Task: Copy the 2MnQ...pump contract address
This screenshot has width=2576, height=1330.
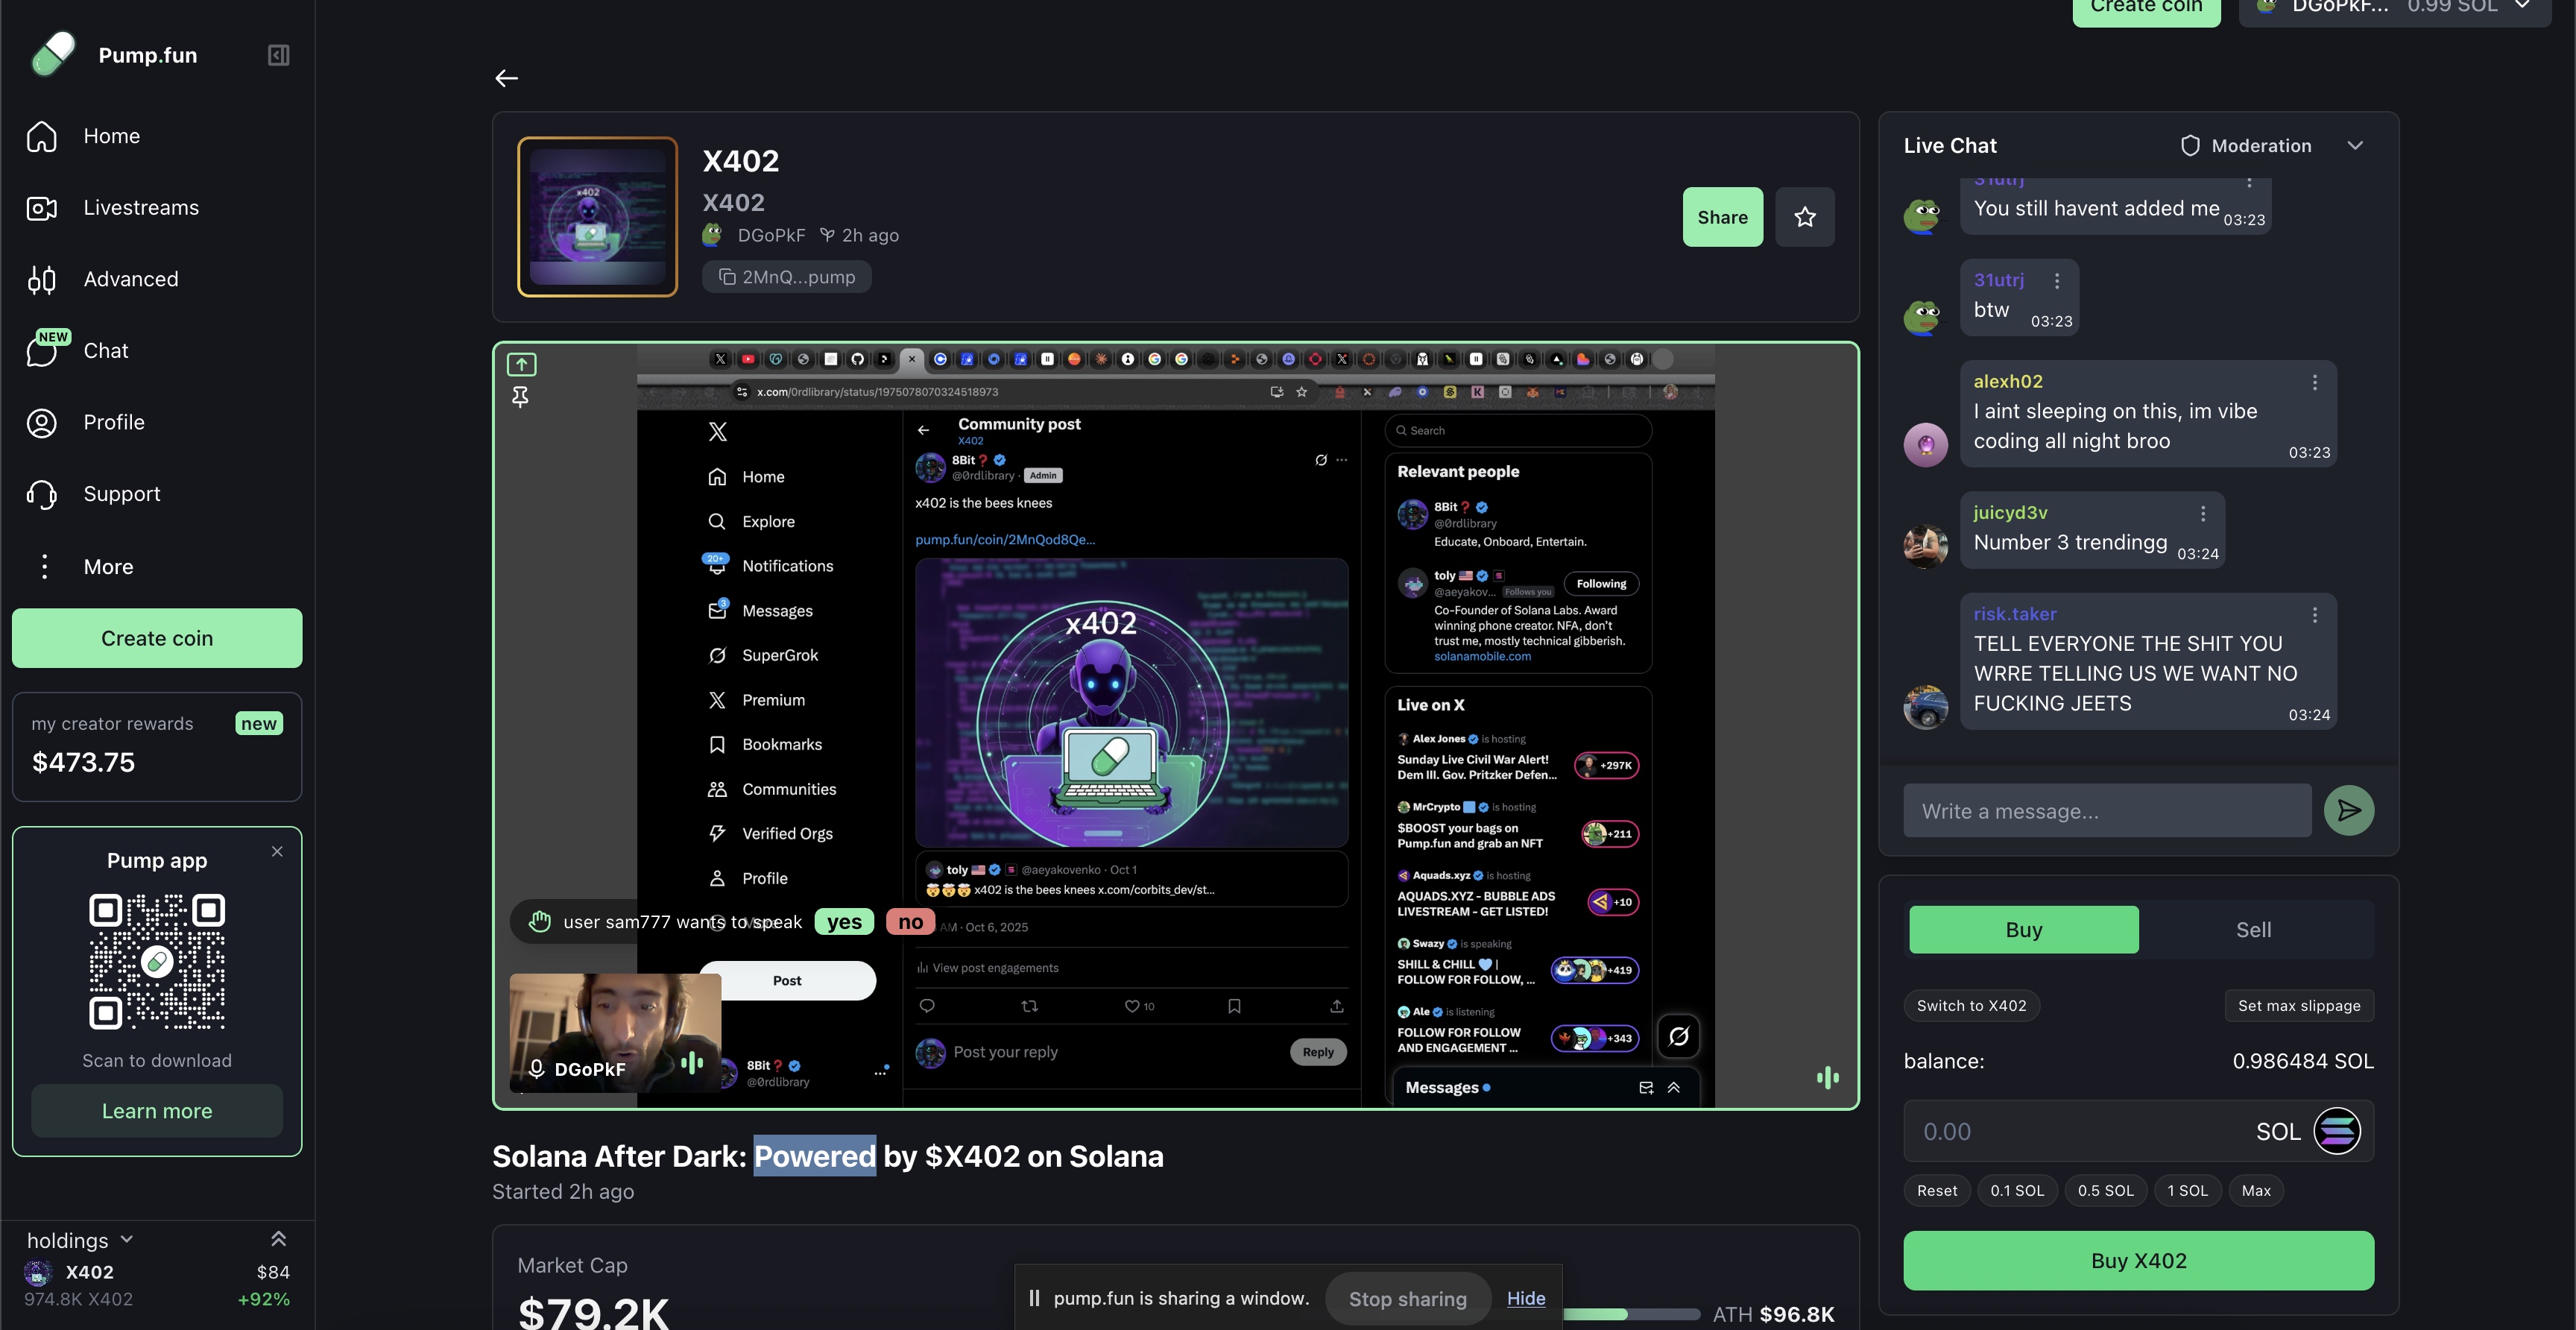Action: point(786,276)
